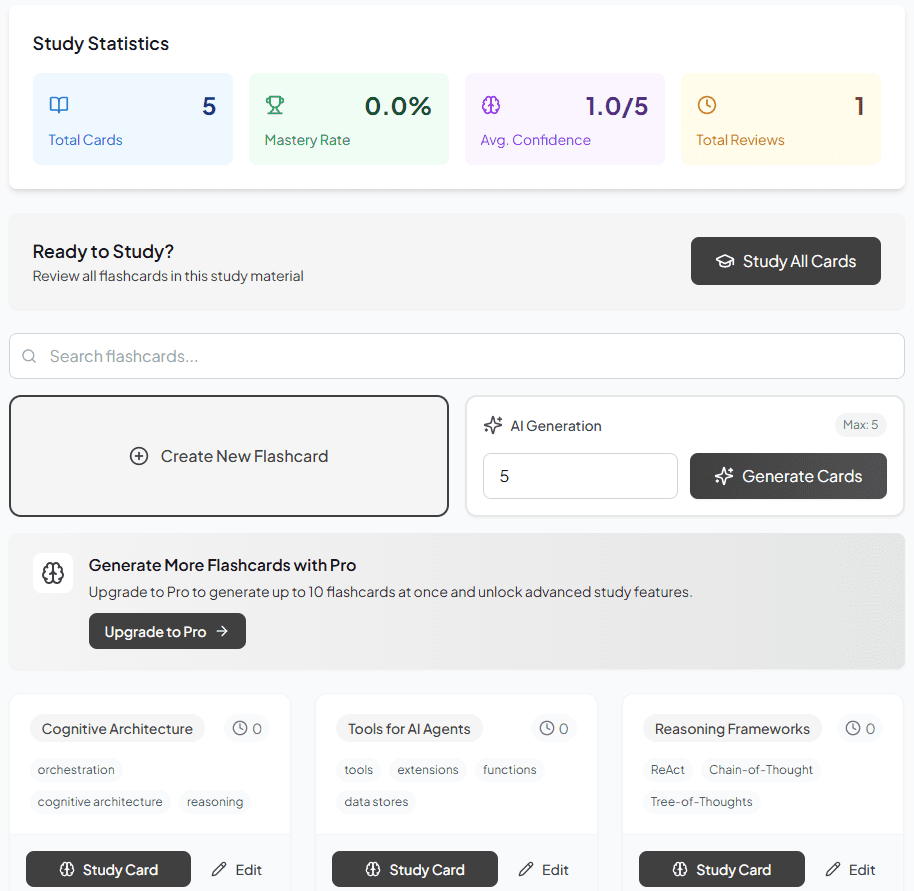Click the AI card count input
Screen dimensions: 914x891
click(x=580, y=476)
